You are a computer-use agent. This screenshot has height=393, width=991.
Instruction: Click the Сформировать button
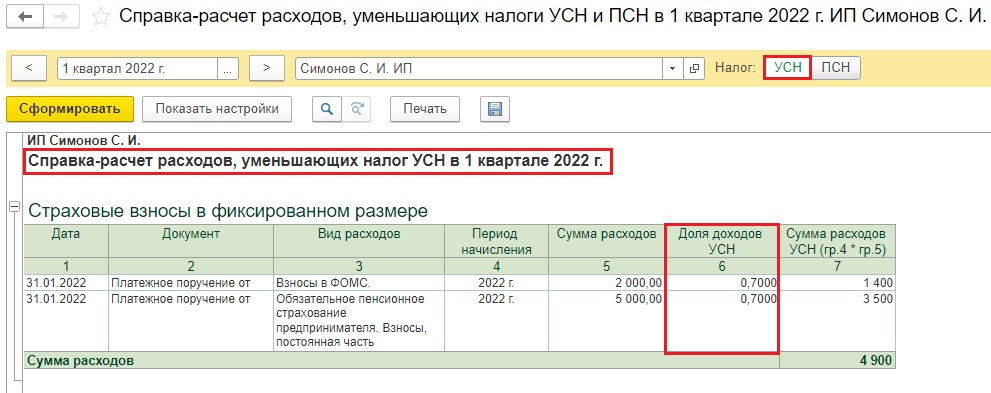pyautogui.click(x=70, y=109)
